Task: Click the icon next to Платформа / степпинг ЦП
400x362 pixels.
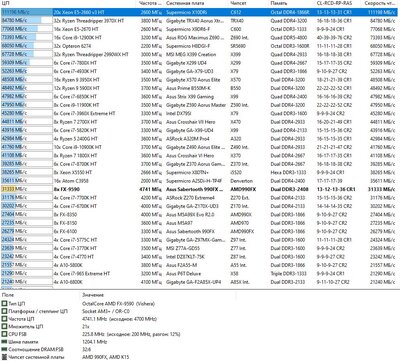Action: [4, 311]
